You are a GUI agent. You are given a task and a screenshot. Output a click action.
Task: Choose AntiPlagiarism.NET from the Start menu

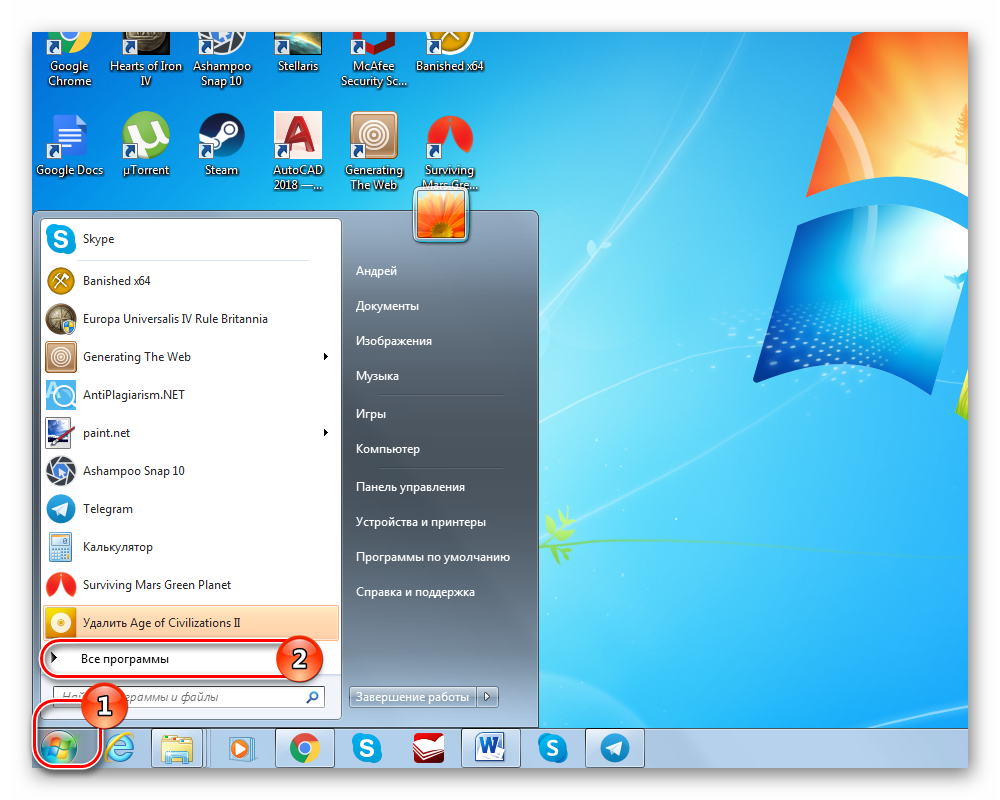pos(133,395)
